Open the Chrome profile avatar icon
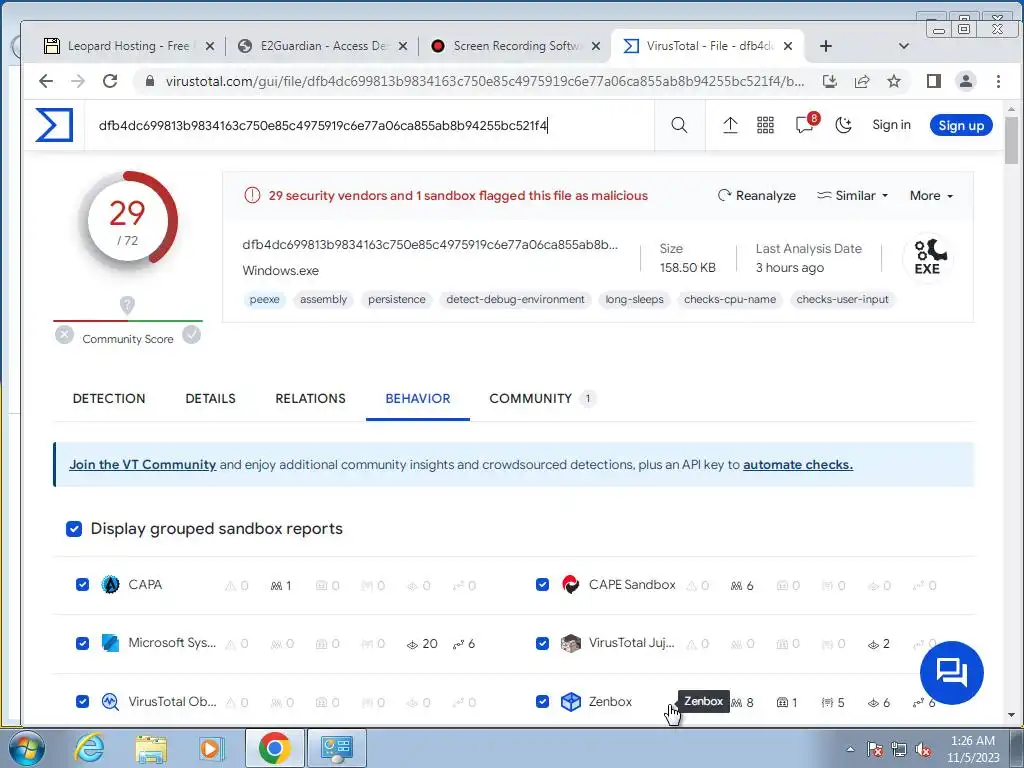This screenshot has width=1024, height=768. pos(965,81)
